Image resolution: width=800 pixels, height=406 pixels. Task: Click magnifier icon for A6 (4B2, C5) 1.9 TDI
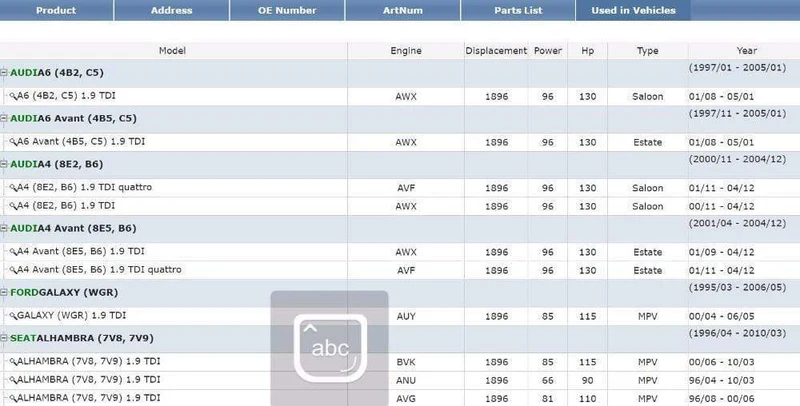(x=13, y=96)
